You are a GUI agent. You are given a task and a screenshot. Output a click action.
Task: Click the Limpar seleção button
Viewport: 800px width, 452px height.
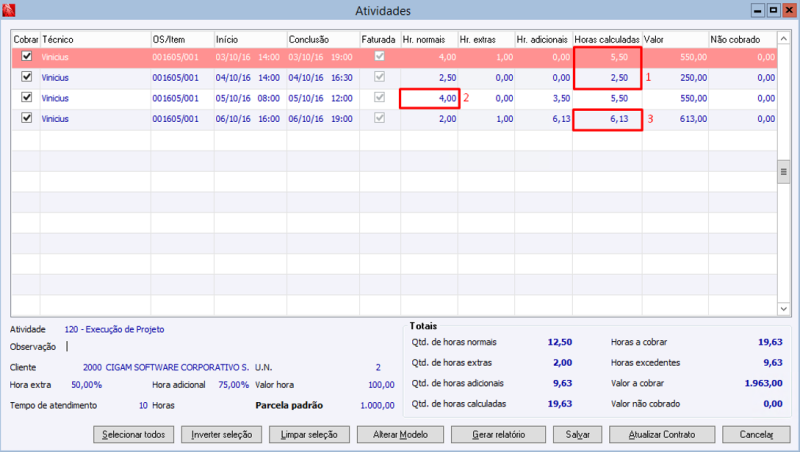click(309, 435)
